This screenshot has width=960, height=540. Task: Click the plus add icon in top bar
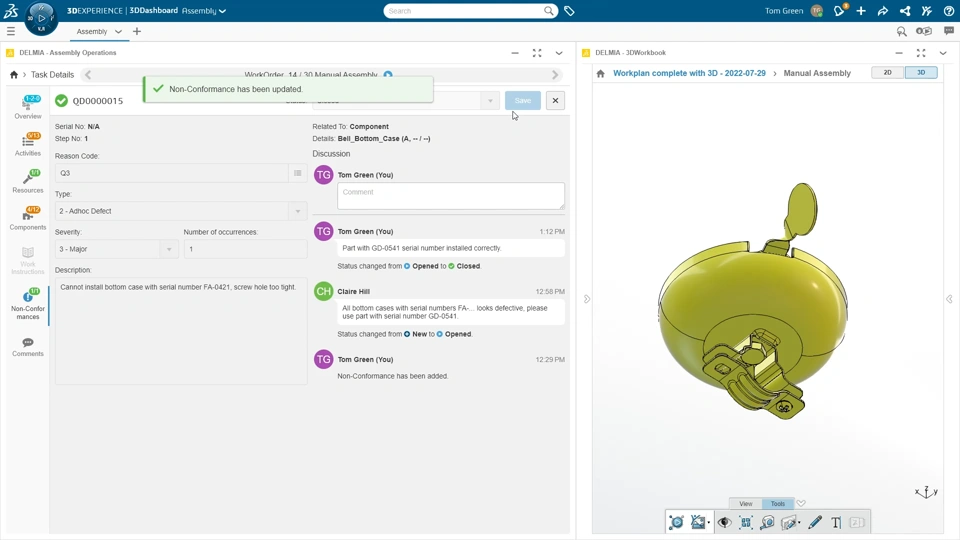(x=861, y=10)
